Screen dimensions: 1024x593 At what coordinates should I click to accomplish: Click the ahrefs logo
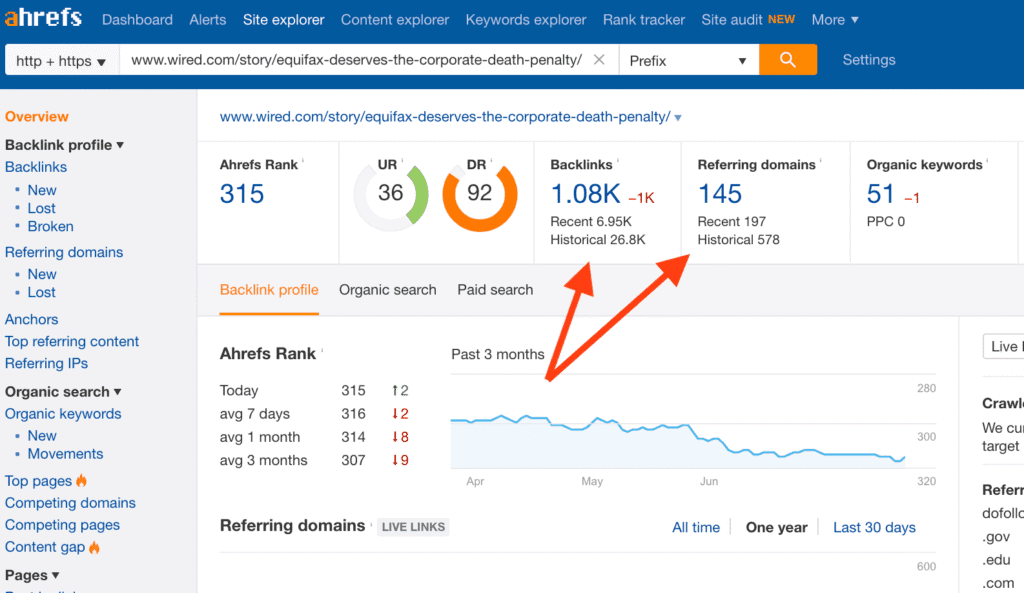tap(44, 19)
